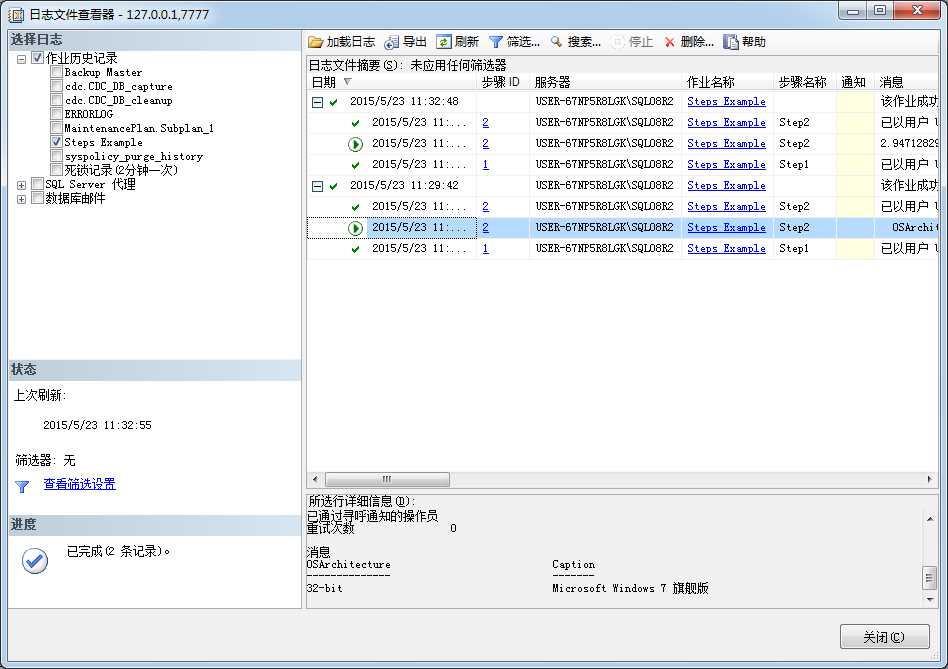Check the 死锁记录(2分钟一次) checkbox
This screenshot has width=948, height=669.
(56, 170)
